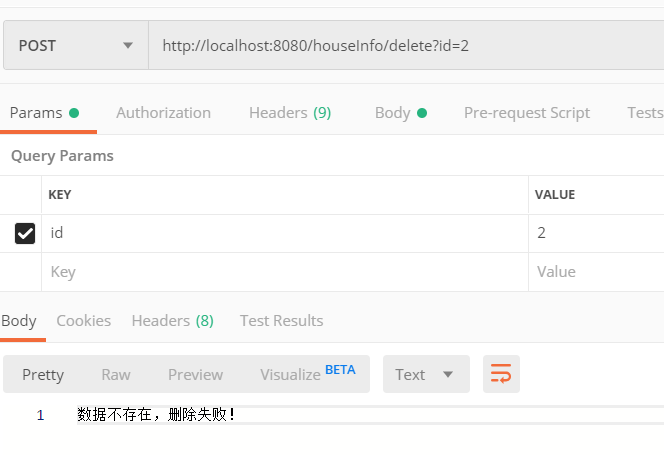Click the response text 数据不存在，删除失败！

[x=156, y=414]
